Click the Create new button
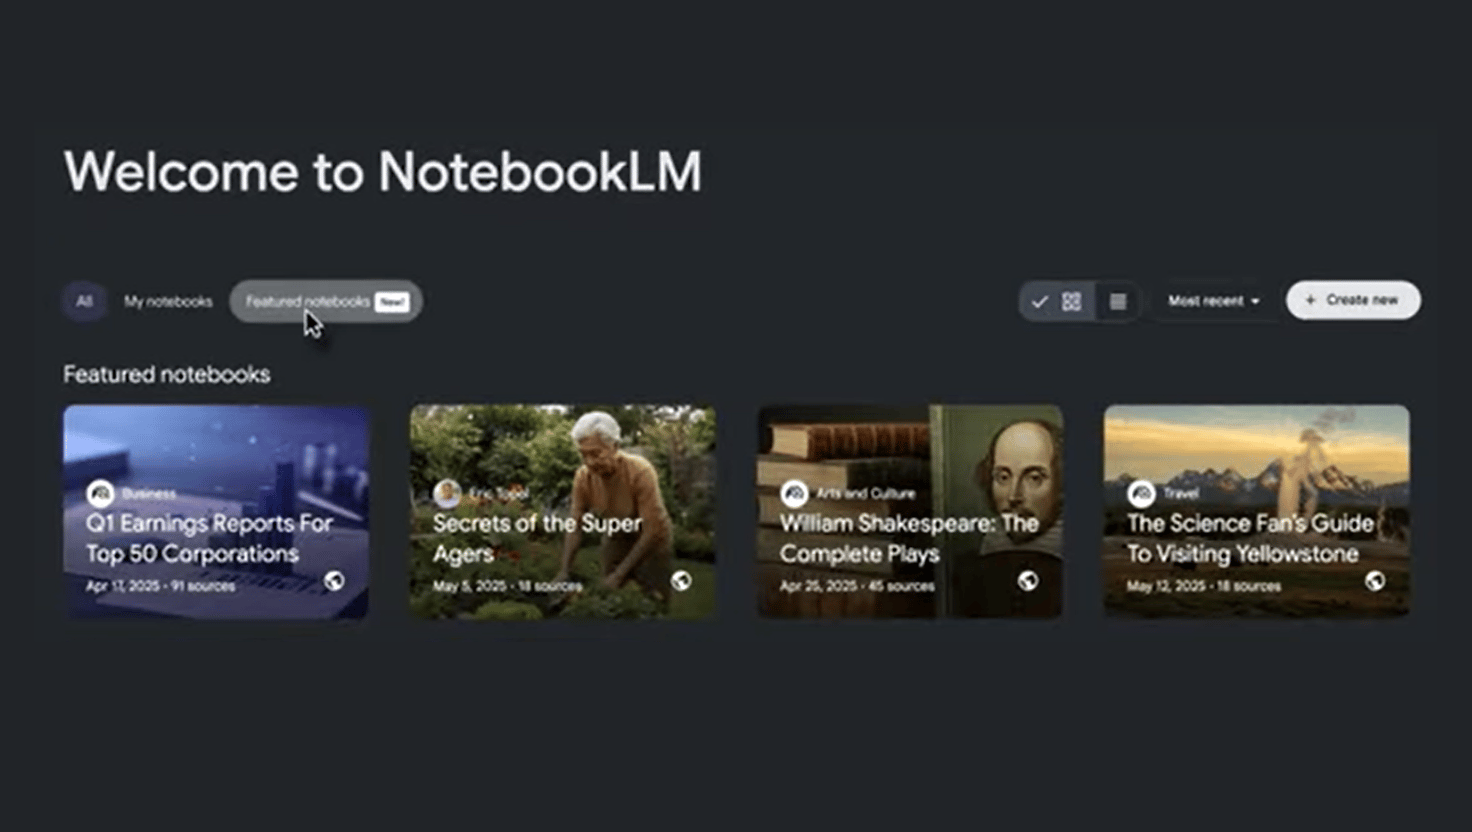The height and width of the screenshot is (832, 1472). pos(1353,300)
